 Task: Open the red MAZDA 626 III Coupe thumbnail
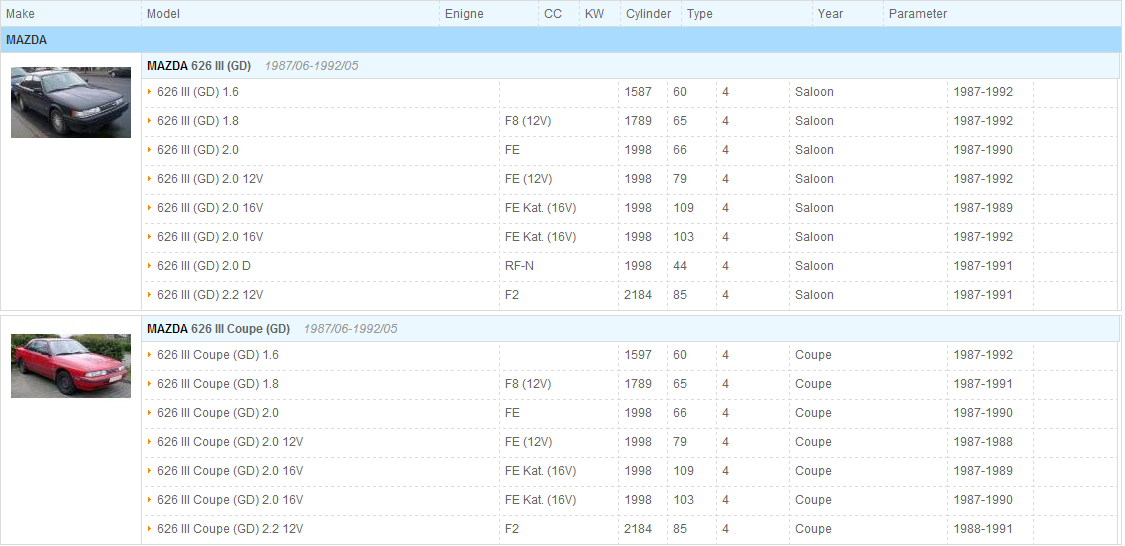(x=71, y=365)
